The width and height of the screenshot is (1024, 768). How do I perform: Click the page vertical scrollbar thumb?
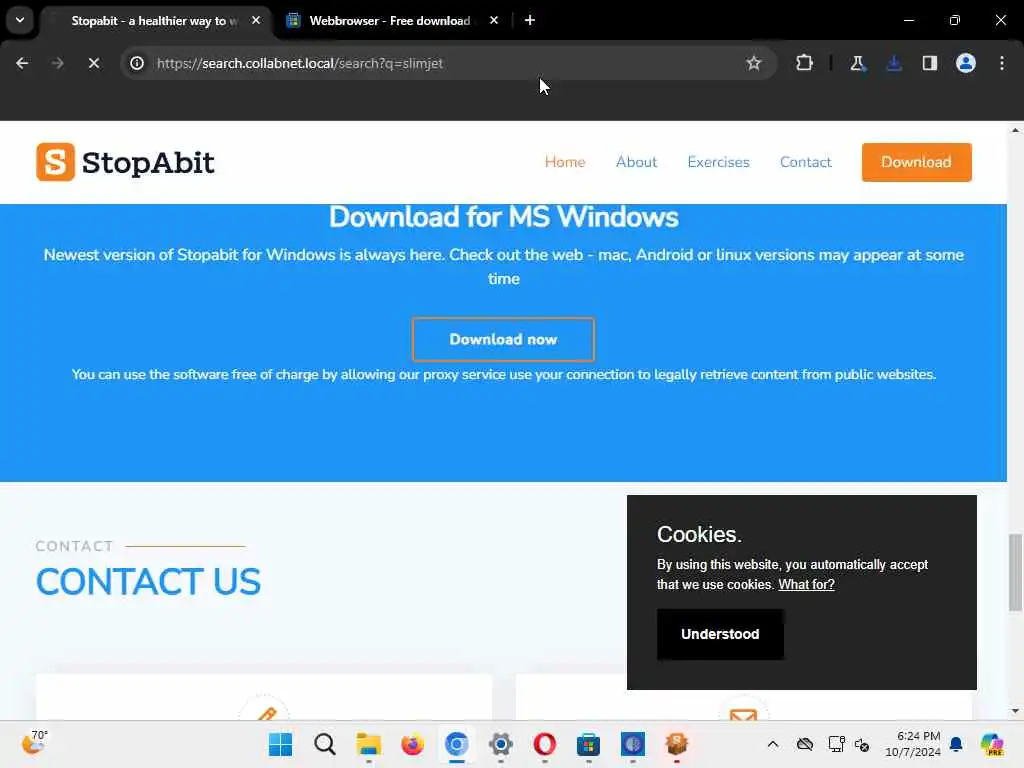(x=1015, y=573)
